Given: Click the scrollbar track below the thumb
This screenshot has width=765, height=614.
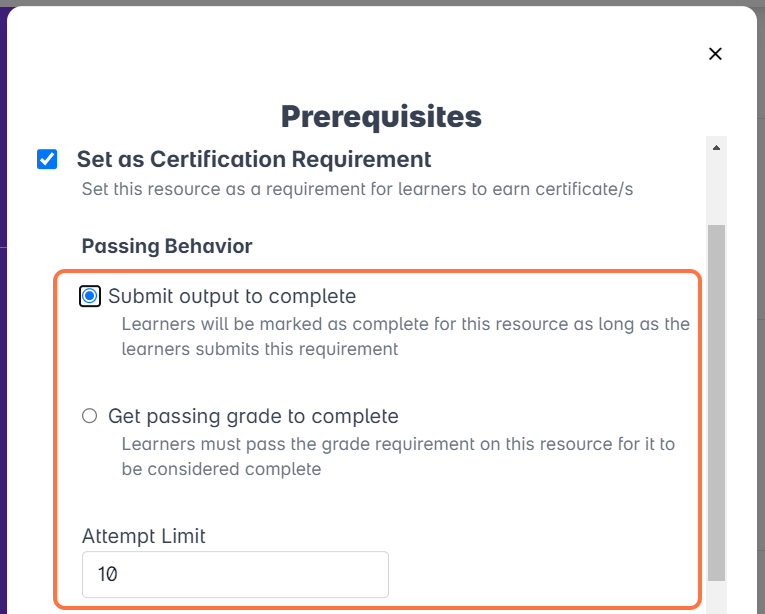Looking at the screenshot, I should click(716, 596).
